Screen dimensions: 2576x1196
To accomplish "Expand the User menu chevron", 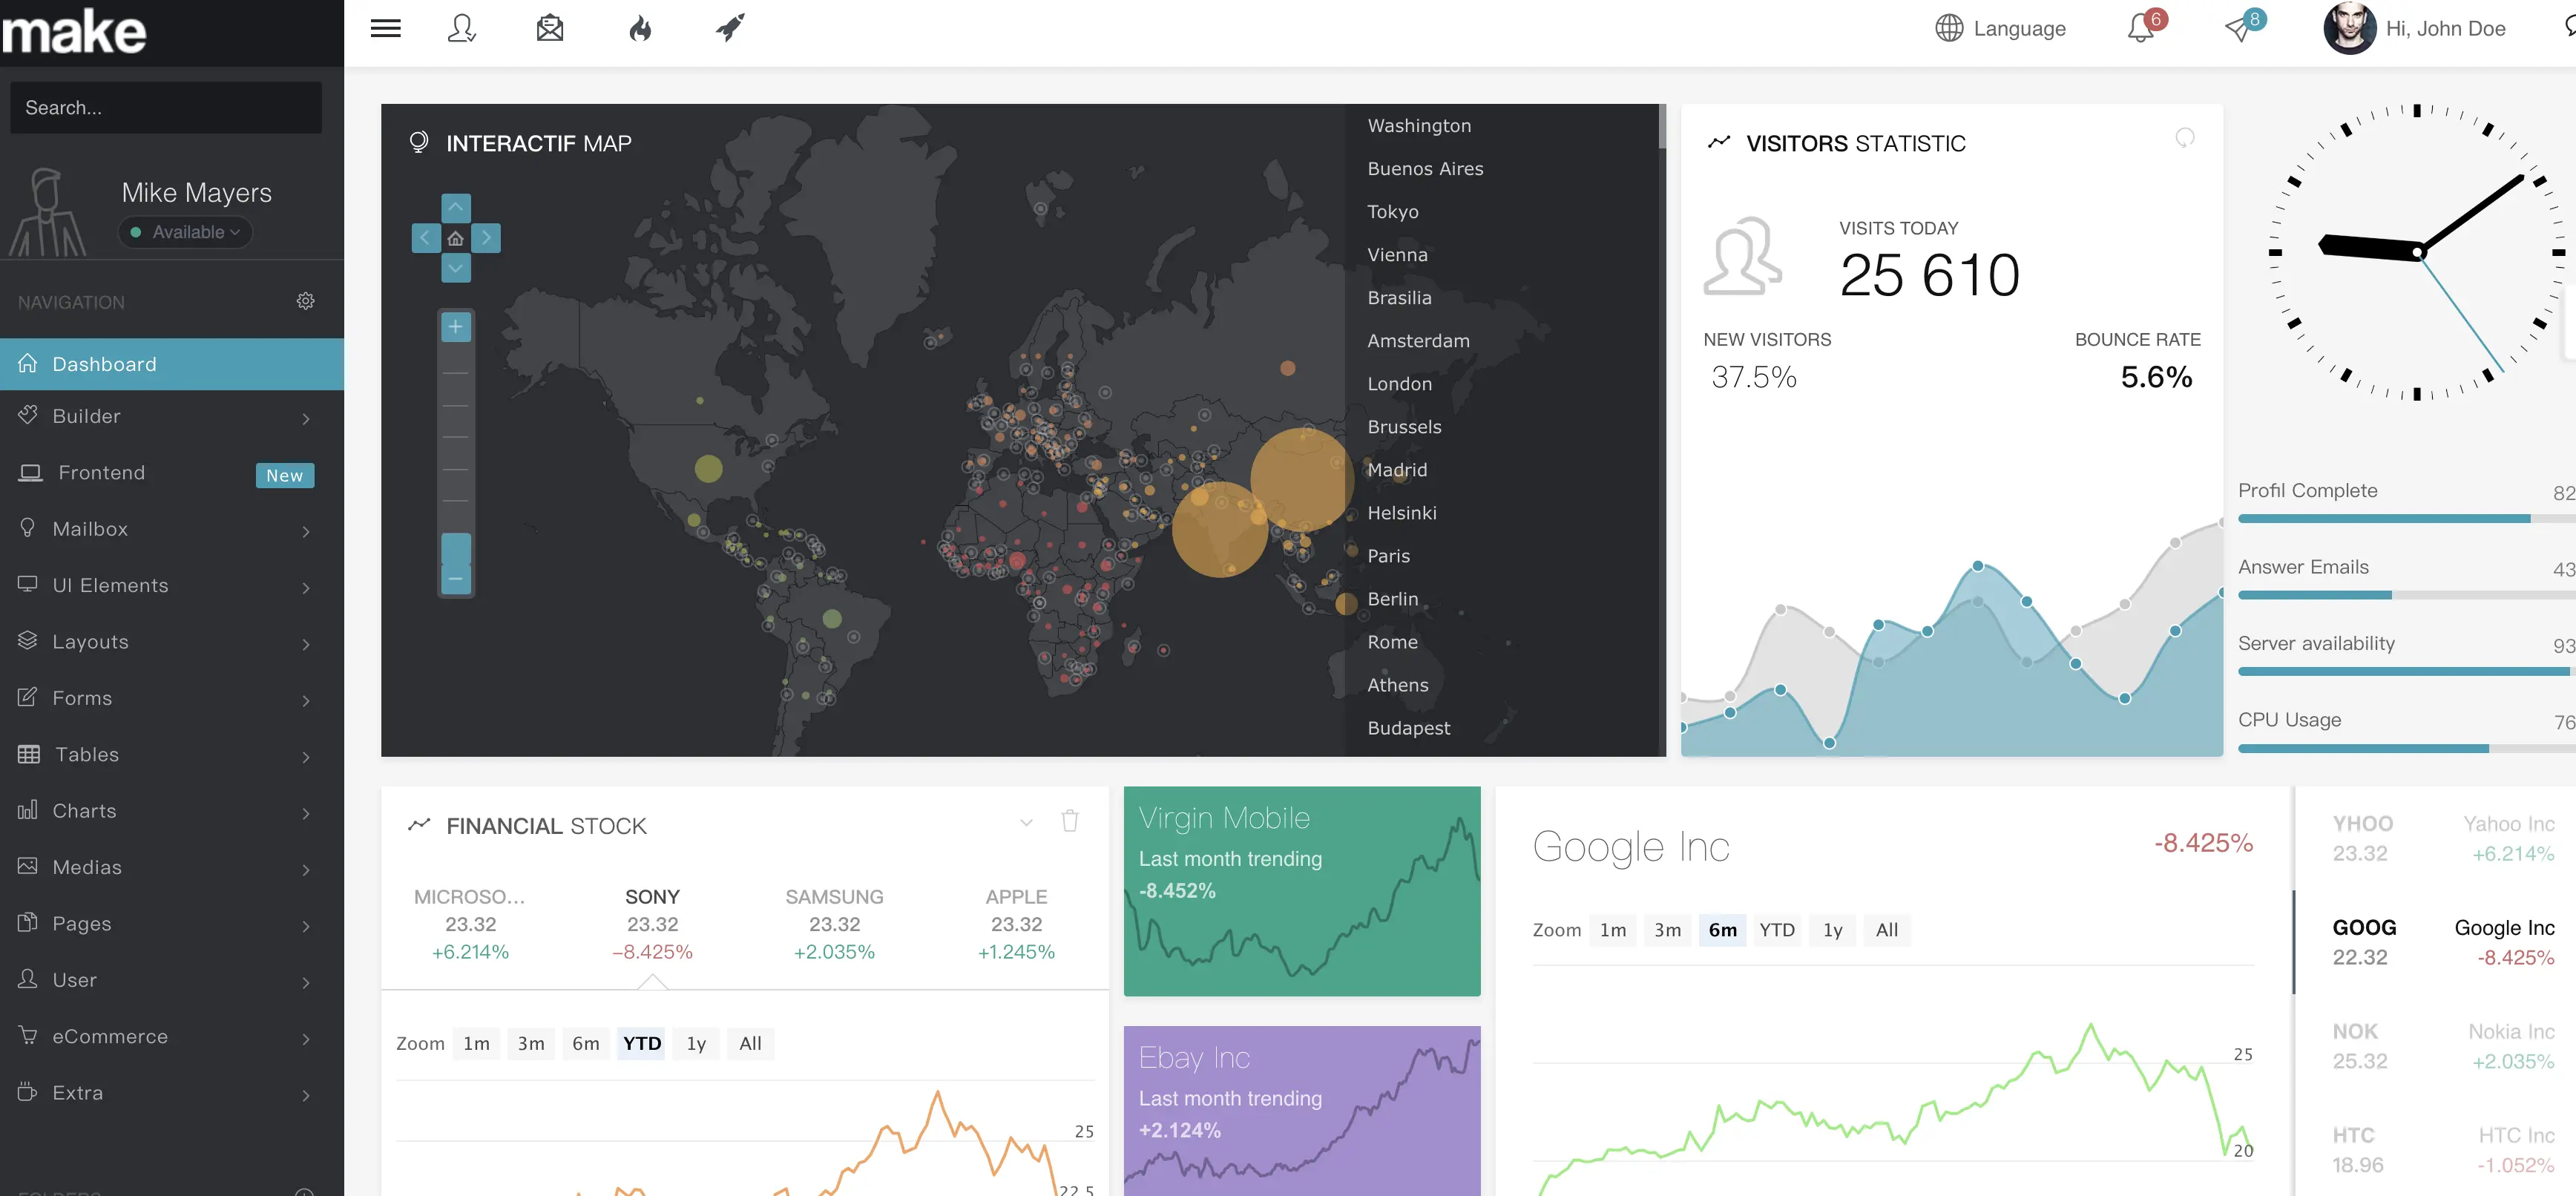I will (x=306, y=983).
